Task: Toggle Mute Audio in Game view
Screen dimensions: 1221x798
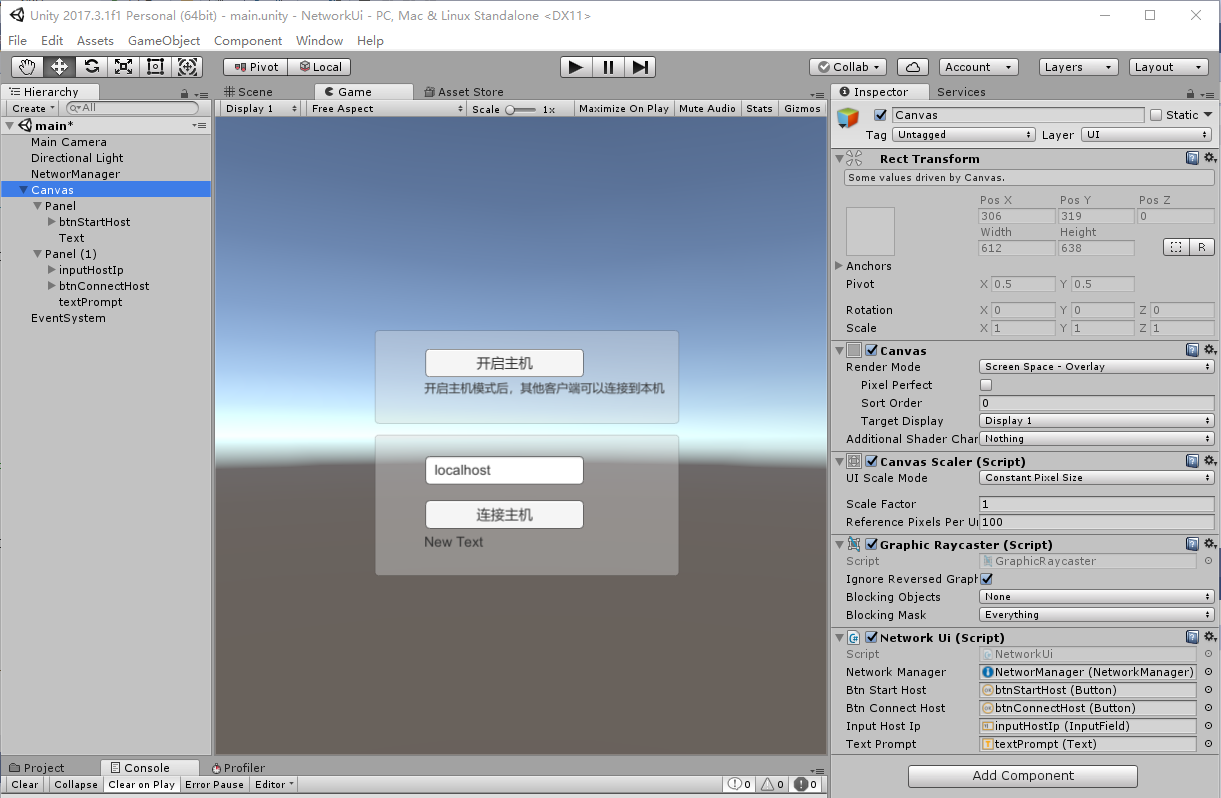Action: [x=707, y=108]
